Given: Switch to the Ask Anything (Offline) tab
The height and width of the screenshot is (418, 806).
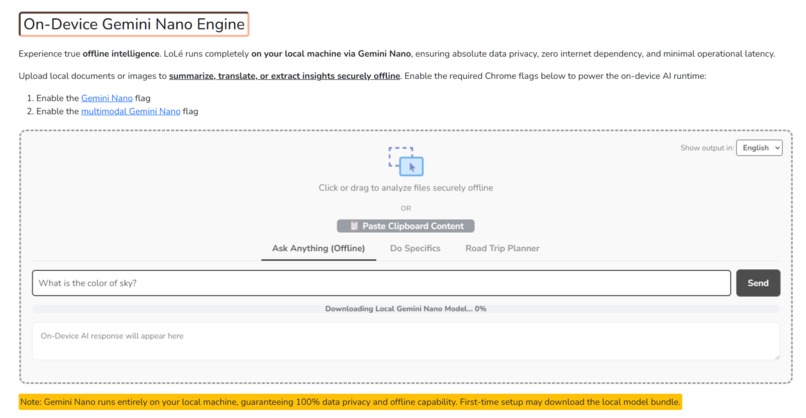Looking at the screenshot, I should click(319, 248).
